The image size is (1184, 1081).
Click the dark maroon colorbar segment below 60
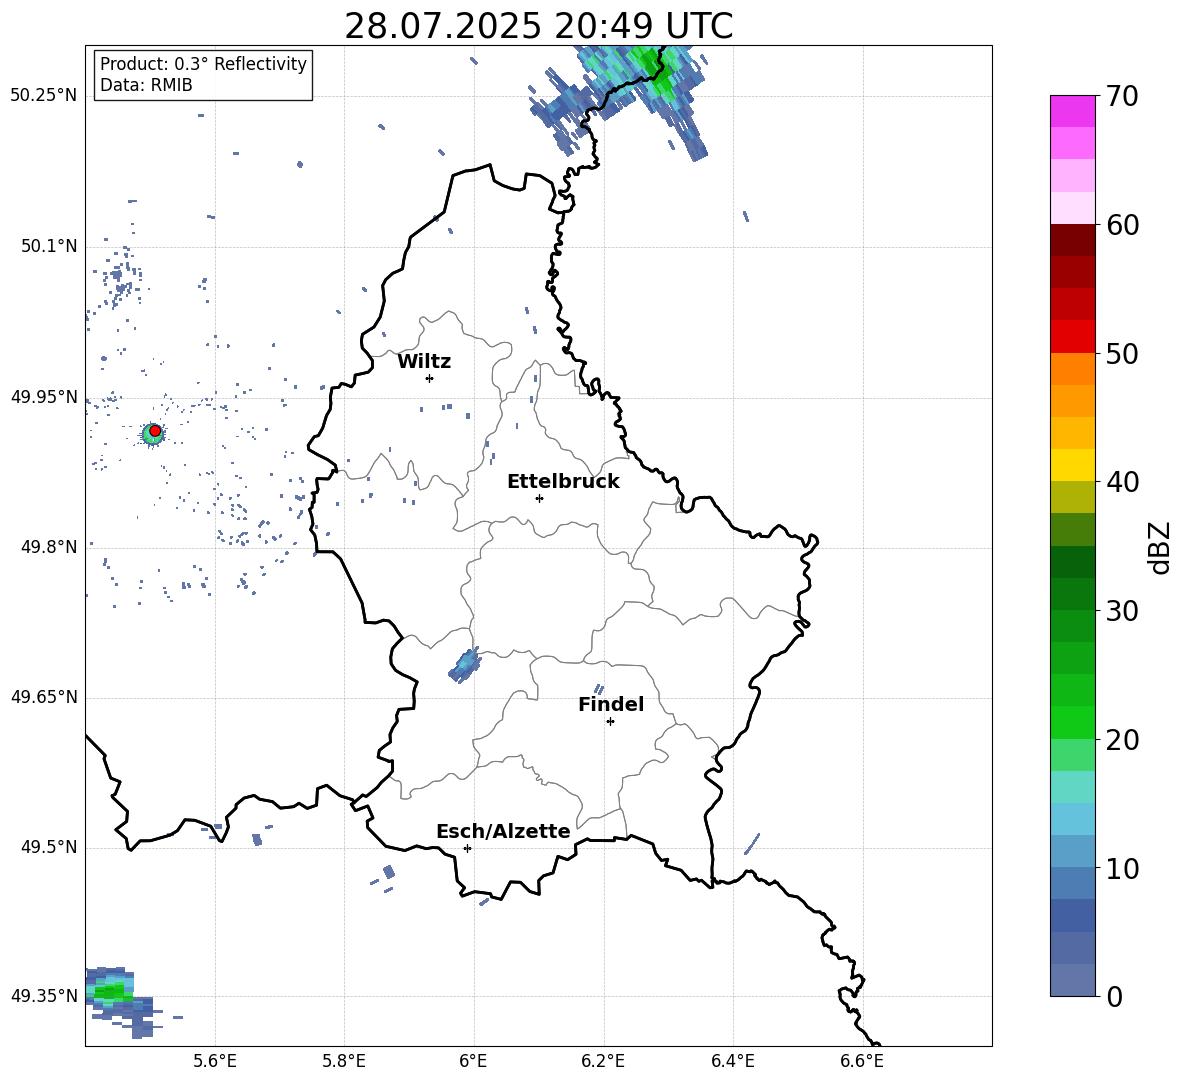point(1072,241)
